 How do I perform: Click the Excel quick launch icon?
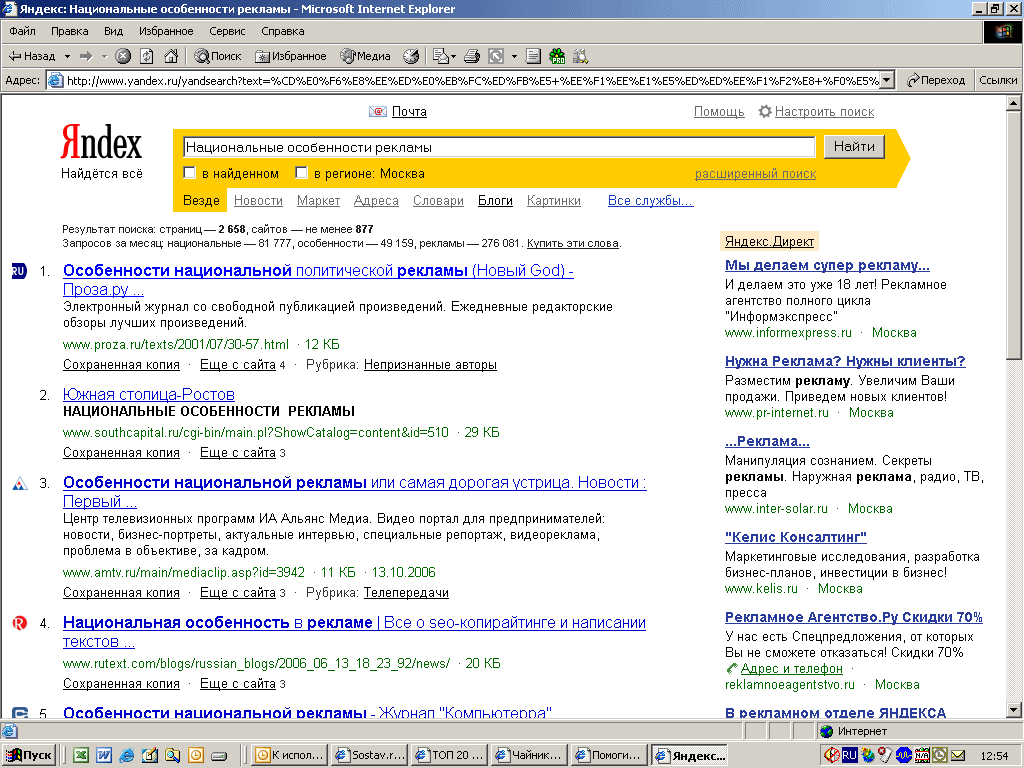[81, 755]
